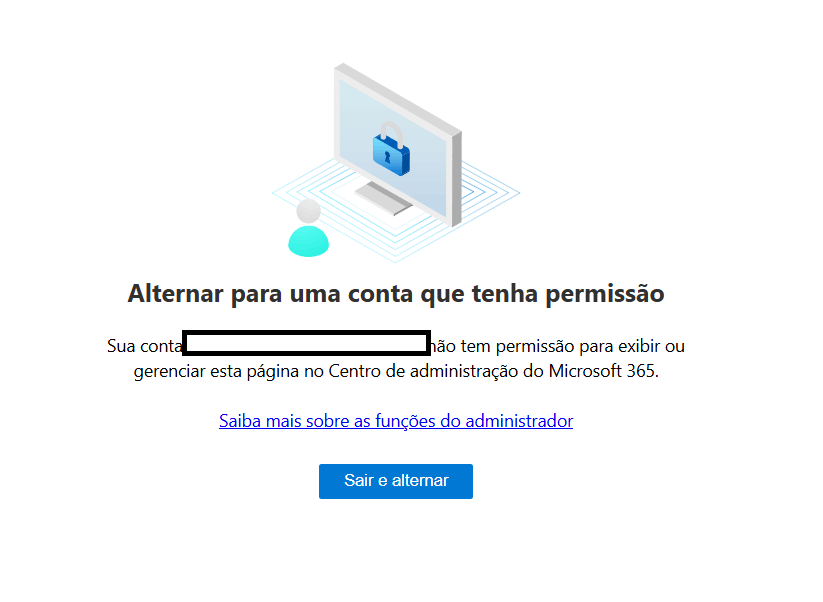This screenshot has height=602, width=823.
Task: Click the word 'permissão' in the heading
Action: coord(605,294)
